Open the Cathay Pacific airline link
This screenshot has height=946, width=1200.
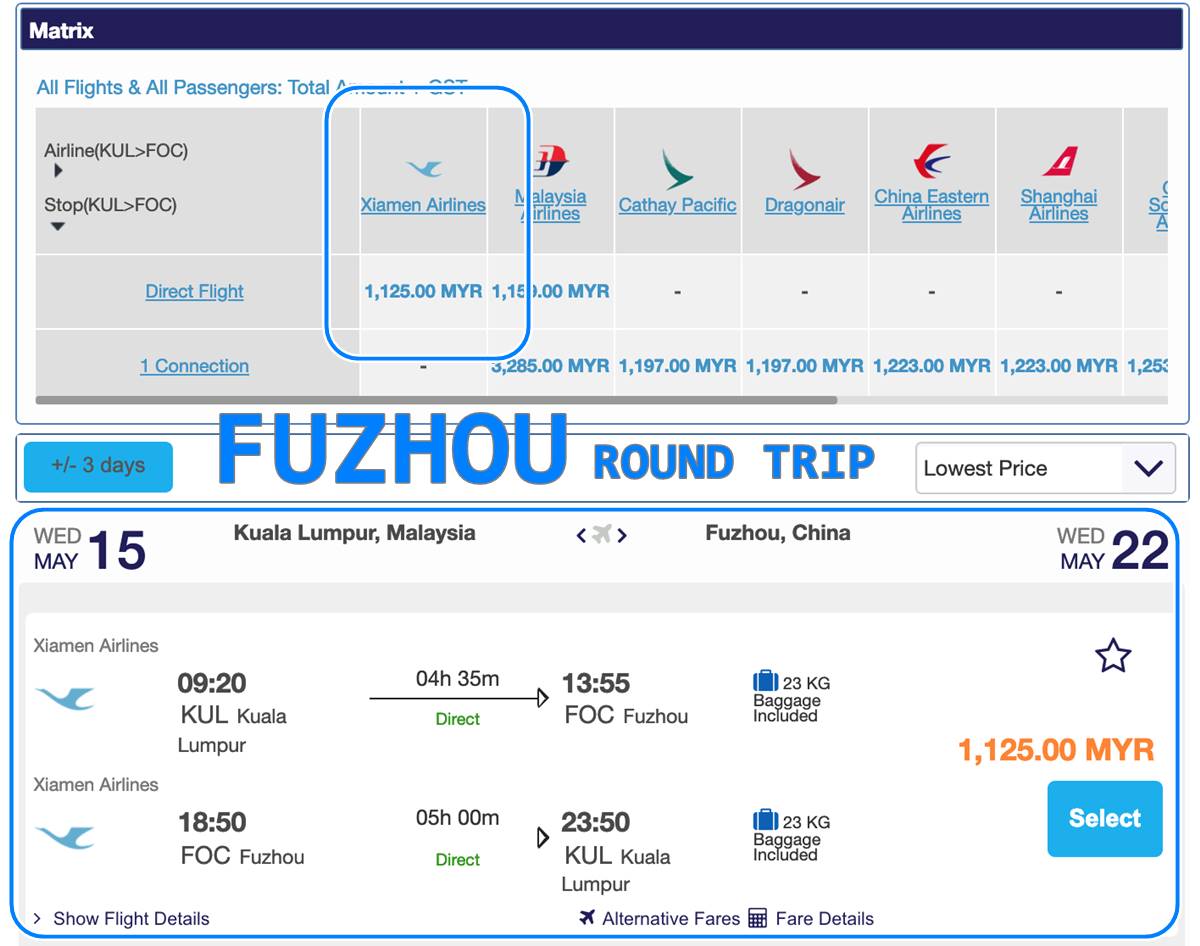(x=677, y=205)
